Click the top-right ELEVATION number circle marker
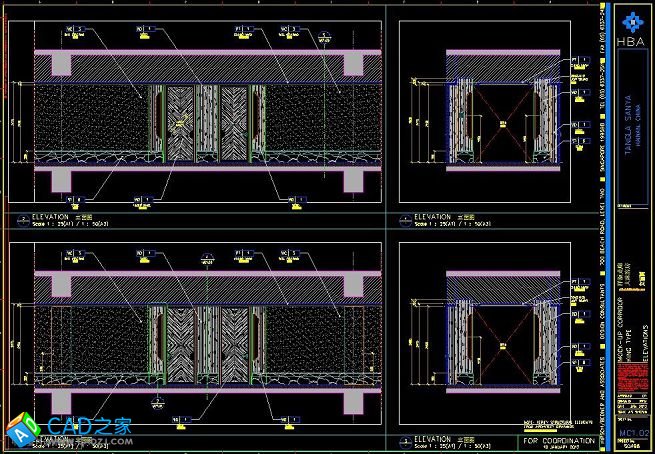 pyautogui.click(x=404, y=217)
